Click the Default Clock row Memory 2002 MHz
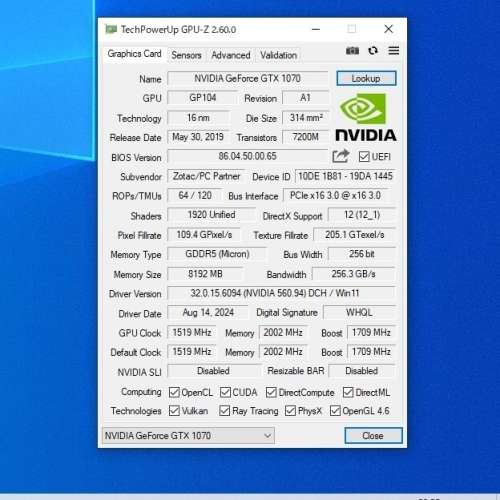500x500 pixels. 283,352
